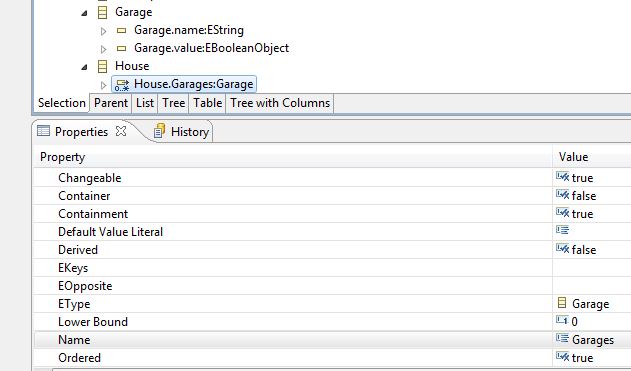Image resolution: width=631 pixels, height=371 pixels.
Task: Click the History view icon
Action: [x=159, y=131]
